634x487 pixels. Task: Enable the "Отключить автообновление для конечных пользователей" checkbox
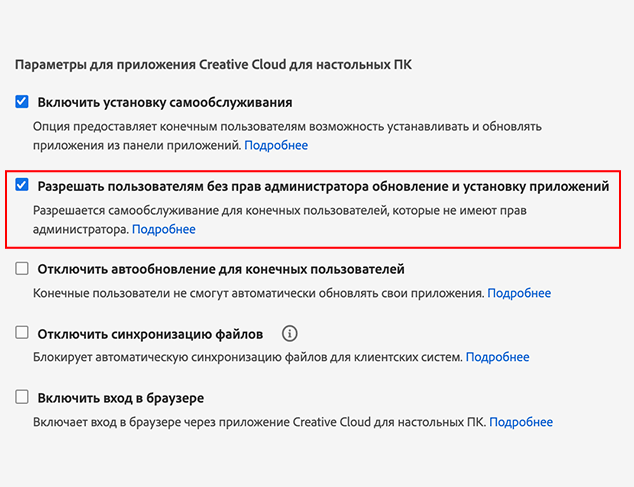pyautogui.click(x=22, y=269)
